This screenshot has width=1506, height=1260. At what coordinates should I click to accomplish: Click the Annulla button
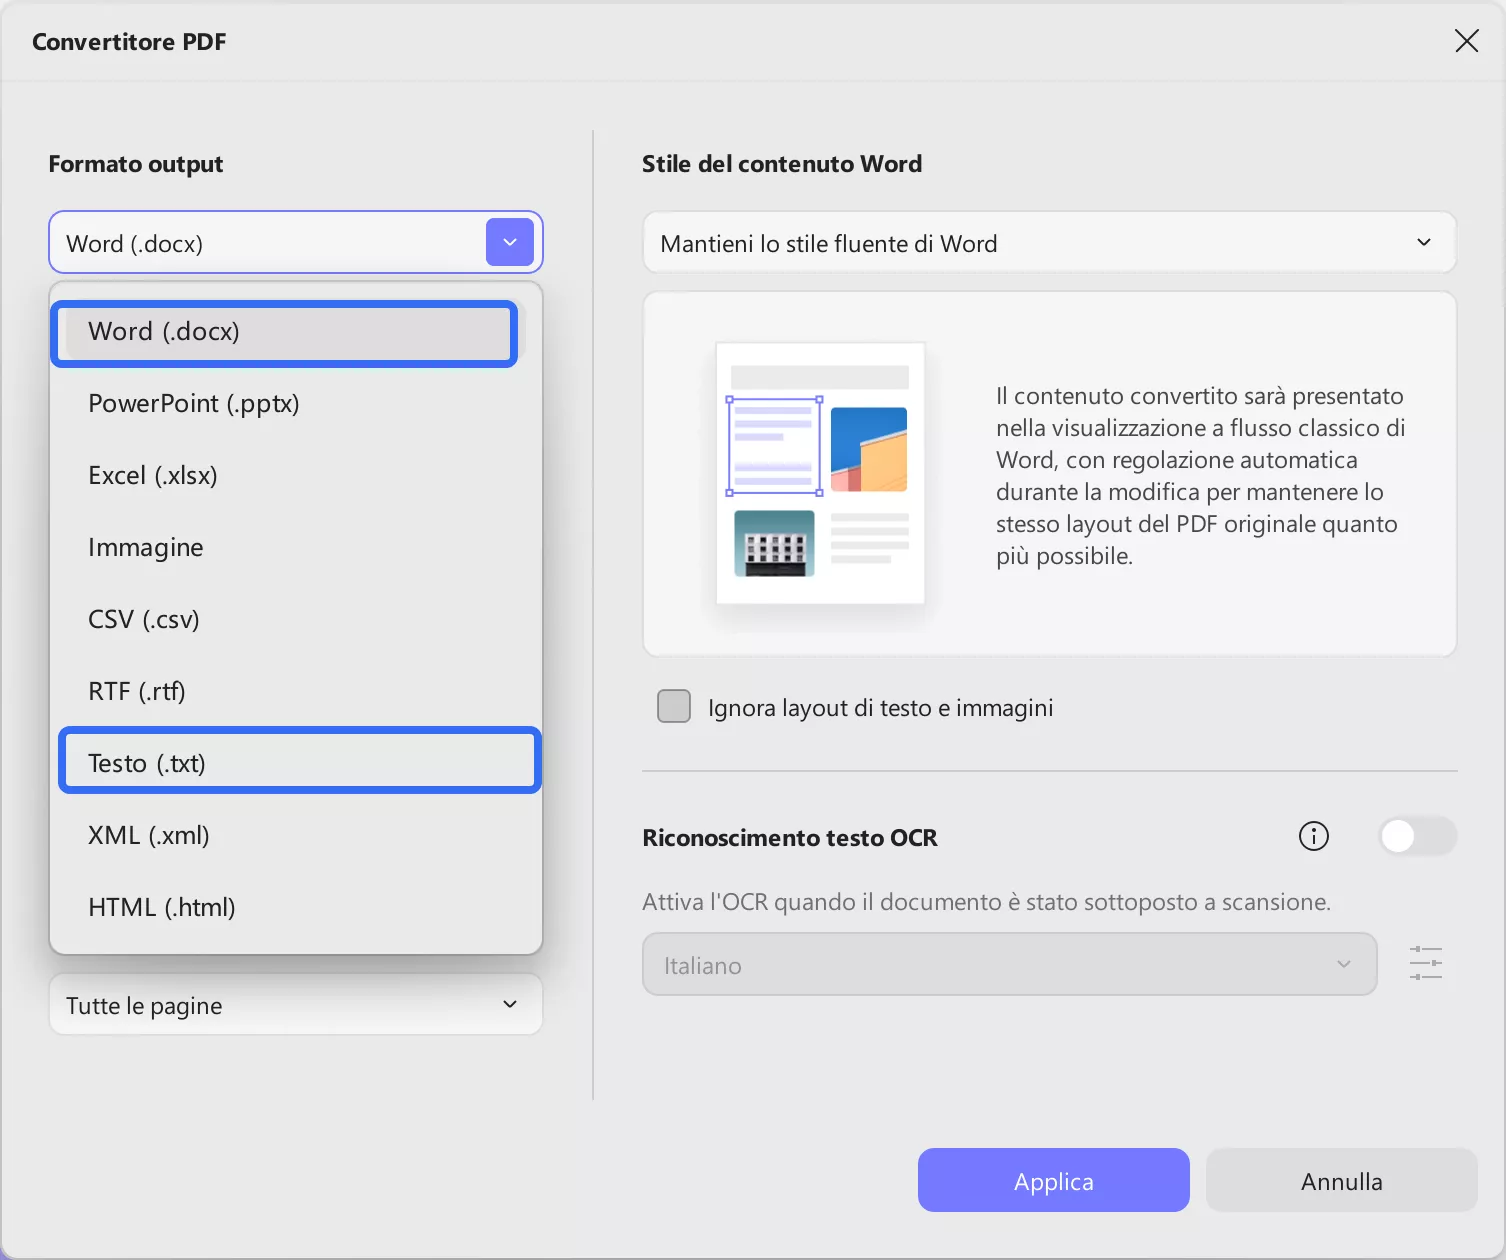click(1340, 1180)
